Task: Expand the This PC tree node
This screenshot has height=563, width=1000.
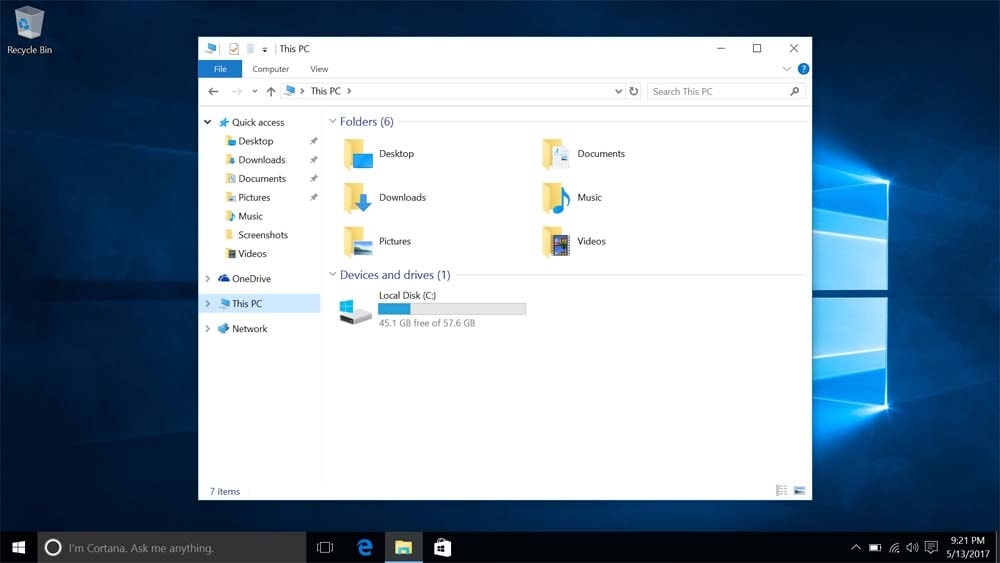Action: 207,303
